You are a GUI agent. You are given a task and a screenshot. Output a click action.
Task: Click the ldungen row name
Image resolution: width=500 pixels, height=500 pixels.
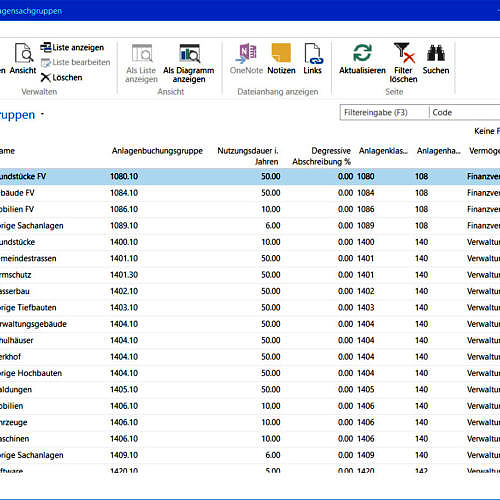pyautogui.click(x=16, y=389)
